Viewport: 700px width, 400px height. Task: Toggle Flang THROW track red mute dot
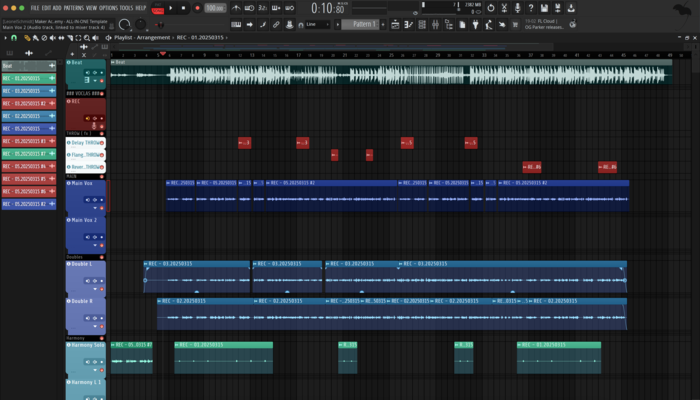(x=102, y=155)
